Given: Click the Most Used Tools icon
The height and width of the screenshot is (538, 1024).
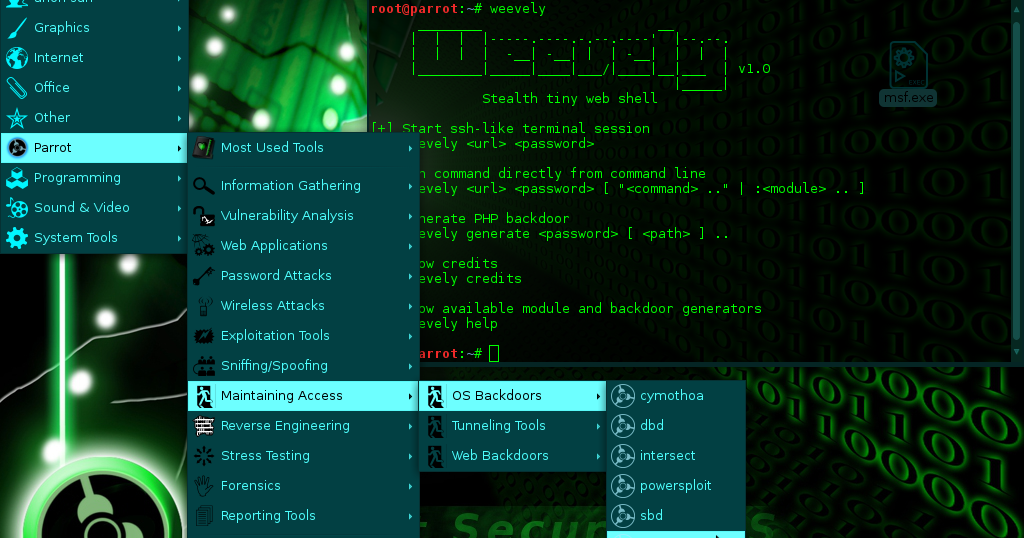Looking at the screenshot, I should point(204,148).
